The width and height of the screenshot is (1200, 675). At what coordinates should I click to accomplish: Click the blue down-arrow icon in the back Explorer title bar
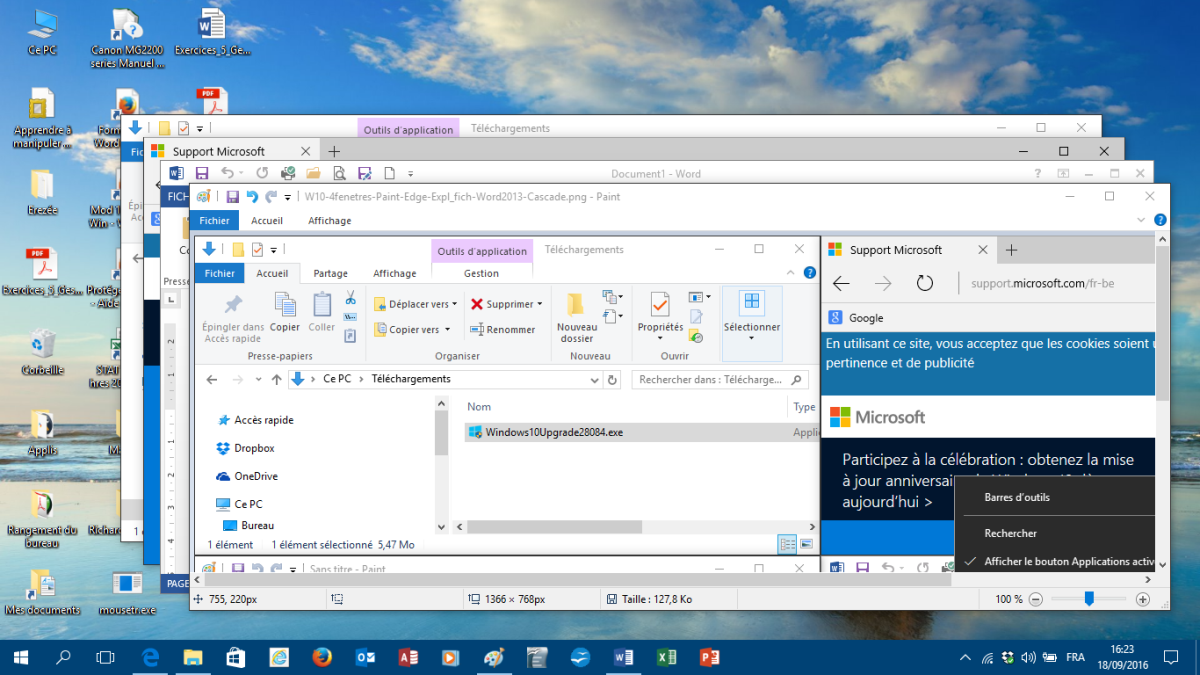click(136, 128)
